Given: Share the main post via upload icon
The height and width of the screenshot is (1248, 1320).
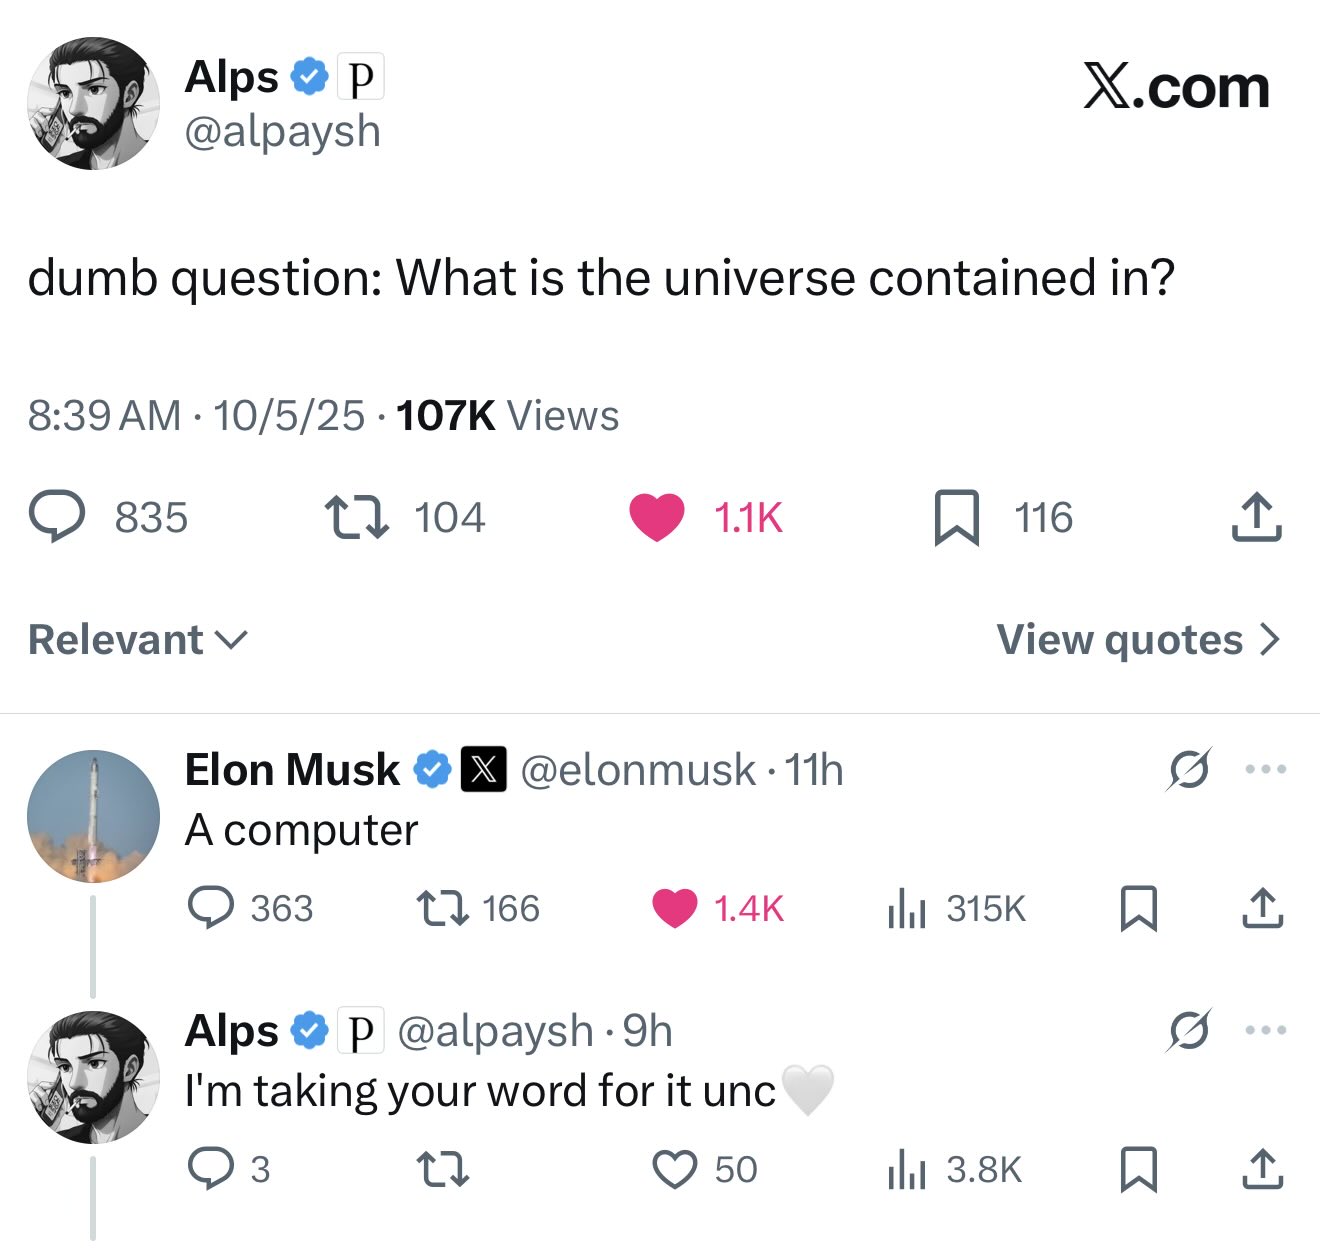Looking at the screenshot, I should pyautogui.click(x=1256, y=517).
